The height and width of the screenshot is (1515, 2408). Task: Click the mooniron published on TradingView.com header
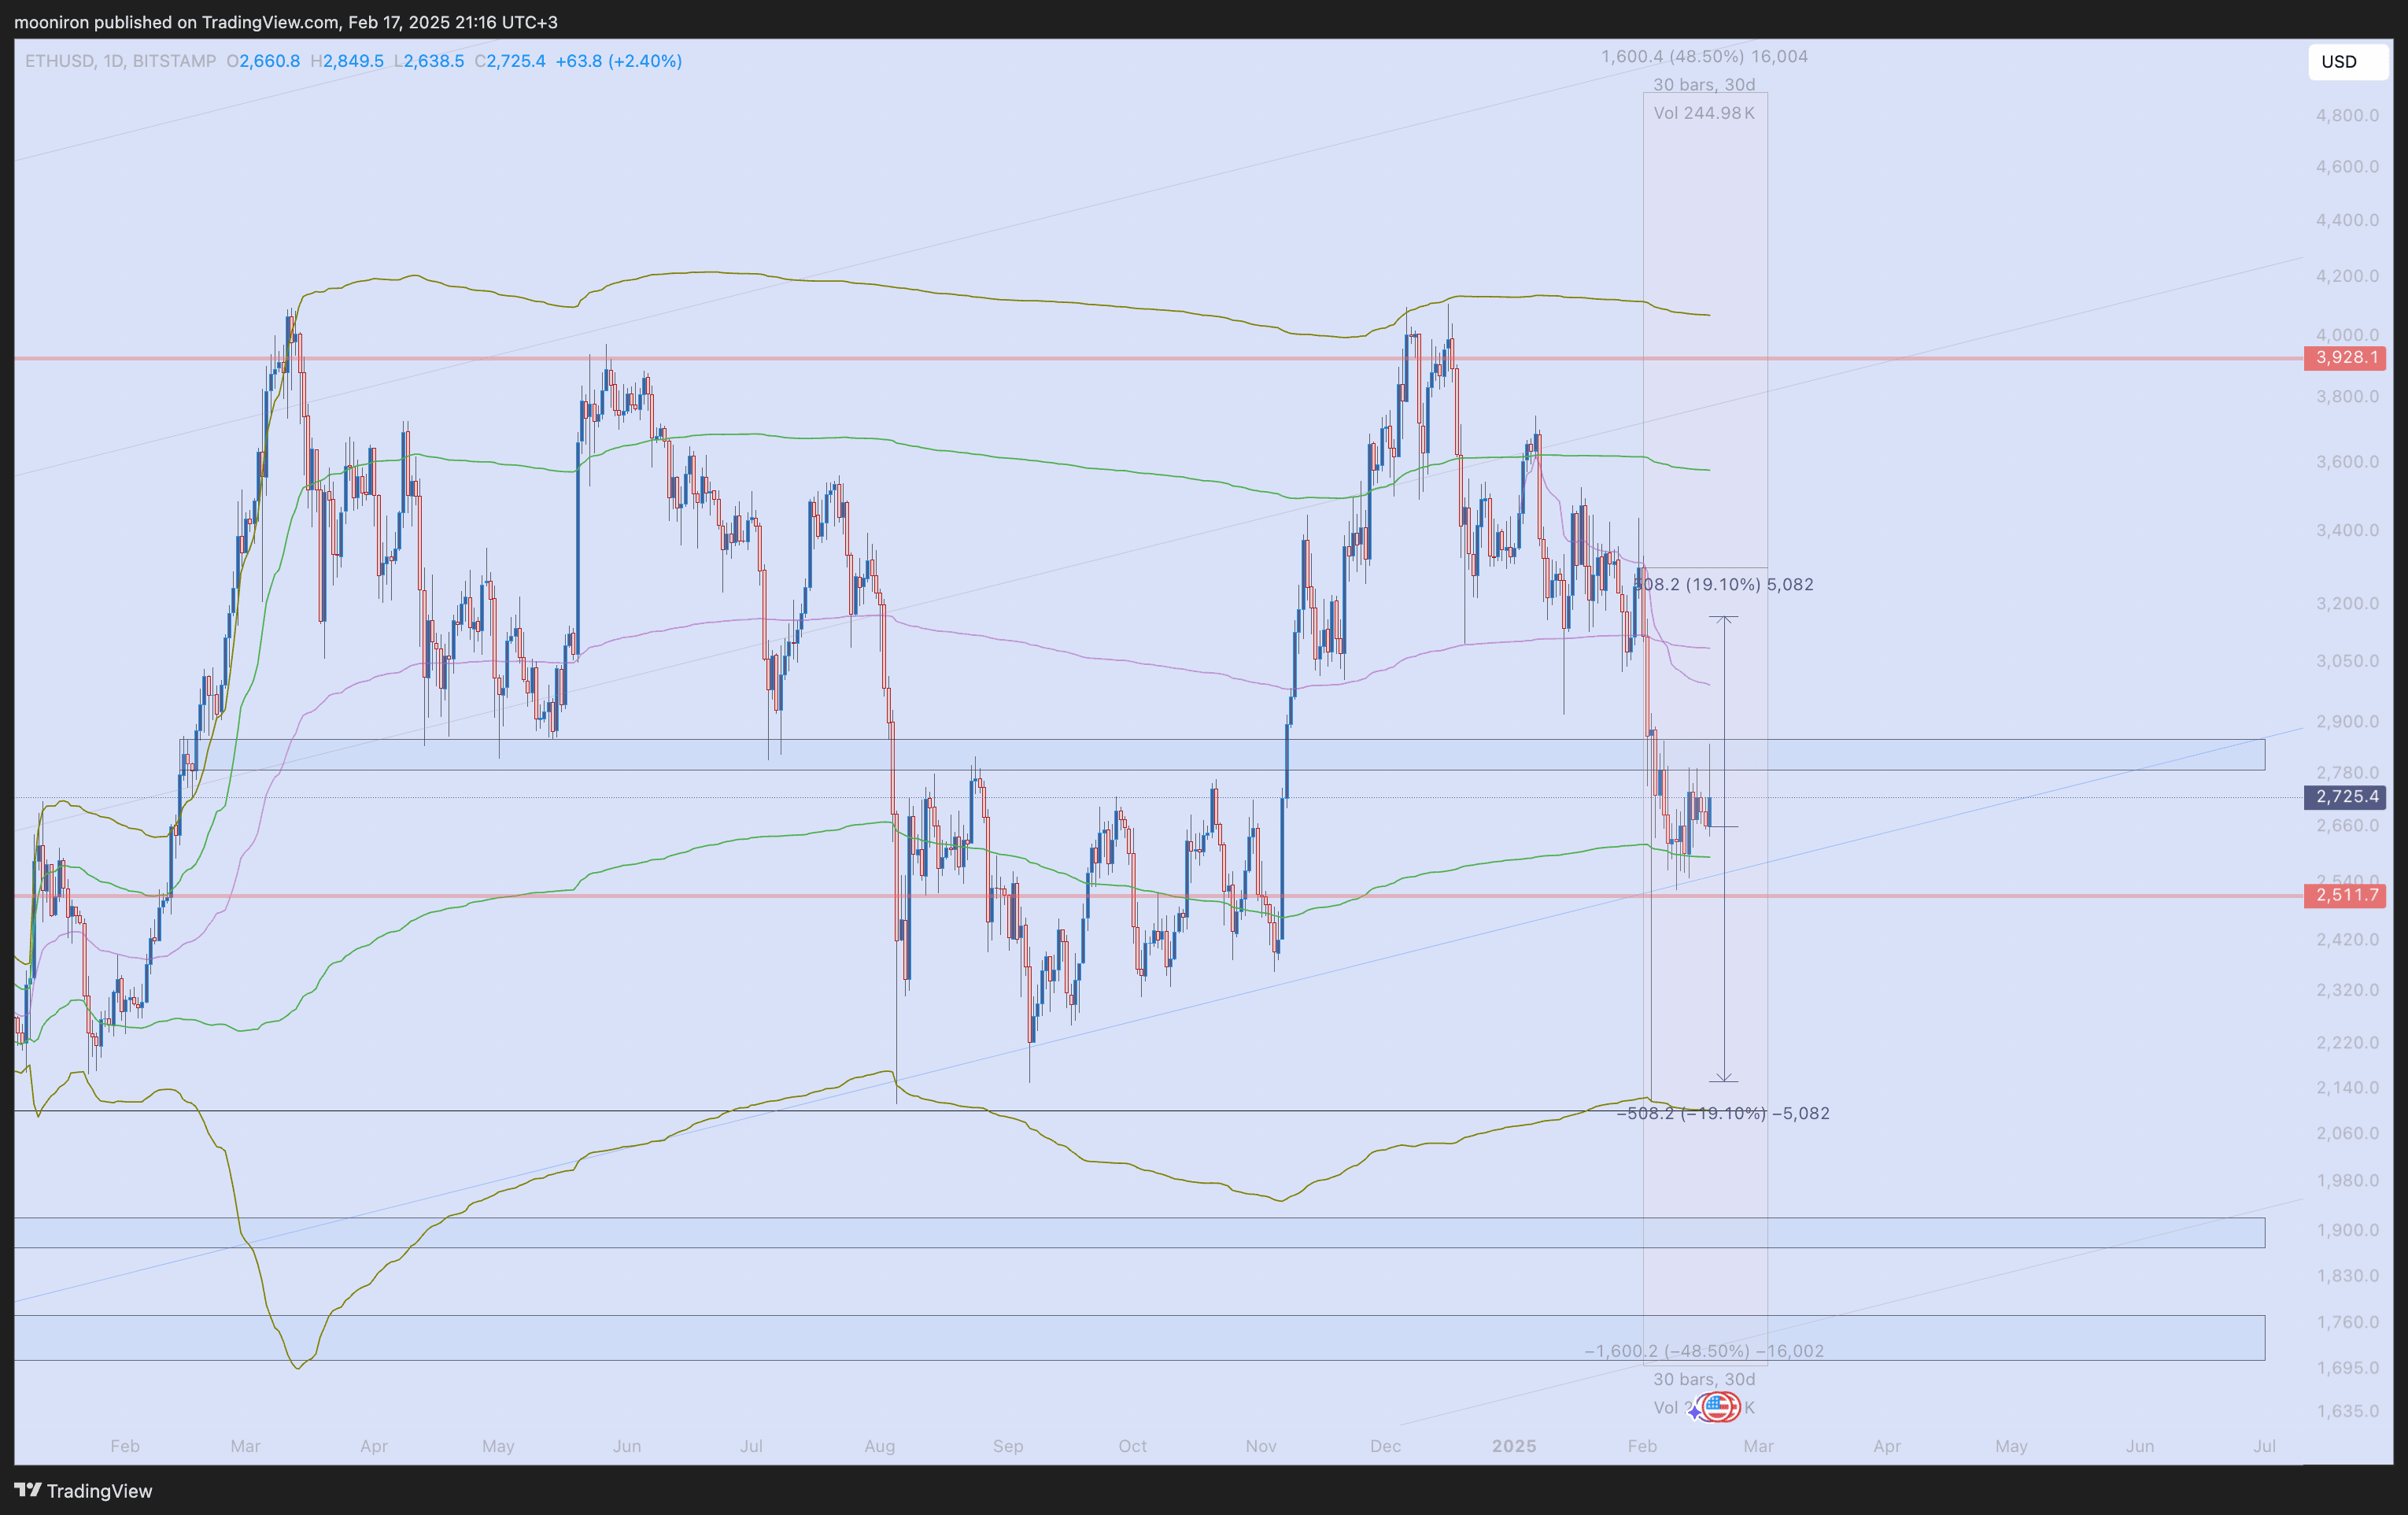pyautogui.click(x=286, y=22)
